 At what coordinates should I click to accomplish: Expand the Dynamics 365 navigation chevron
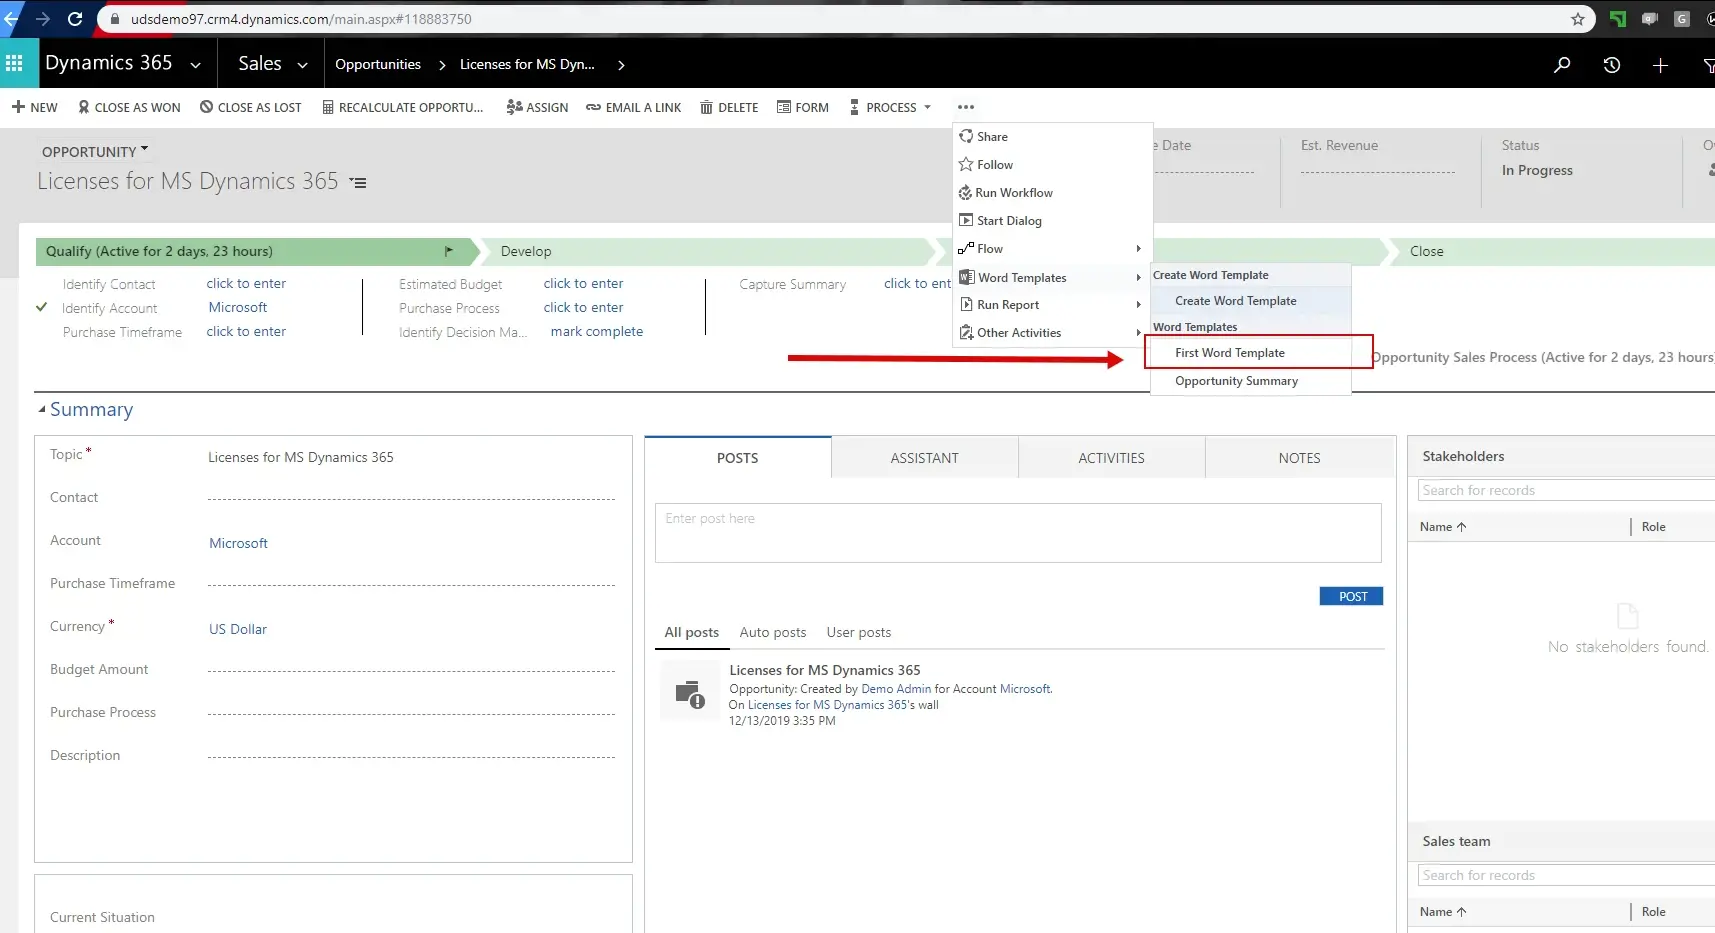[x=195, y=65]
